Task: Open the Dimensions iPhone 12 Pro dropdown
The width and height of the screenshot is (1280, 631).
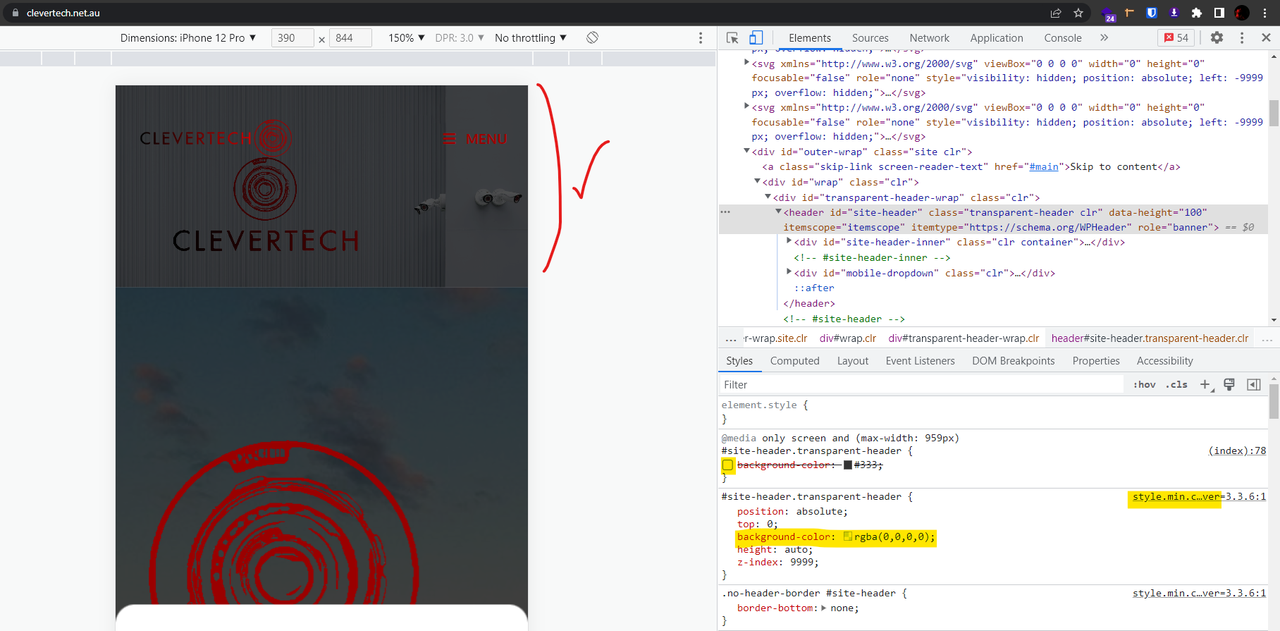Action: point(189,38)
